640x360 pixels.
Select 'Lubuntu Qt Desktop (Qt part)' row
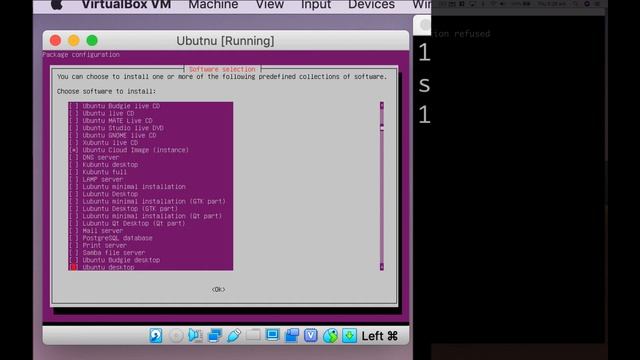[x=134, y=224]
